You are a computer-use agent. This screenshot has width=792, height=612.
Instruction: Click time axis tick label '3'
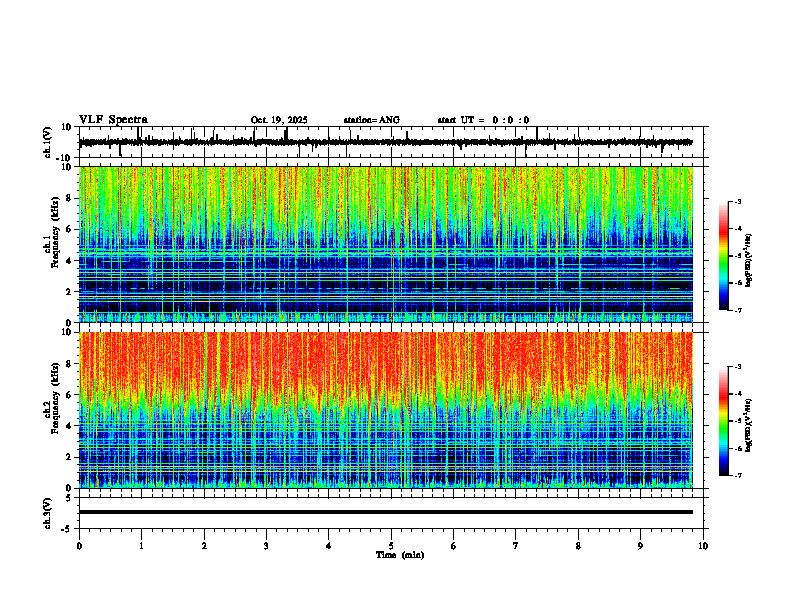point(266,546)
